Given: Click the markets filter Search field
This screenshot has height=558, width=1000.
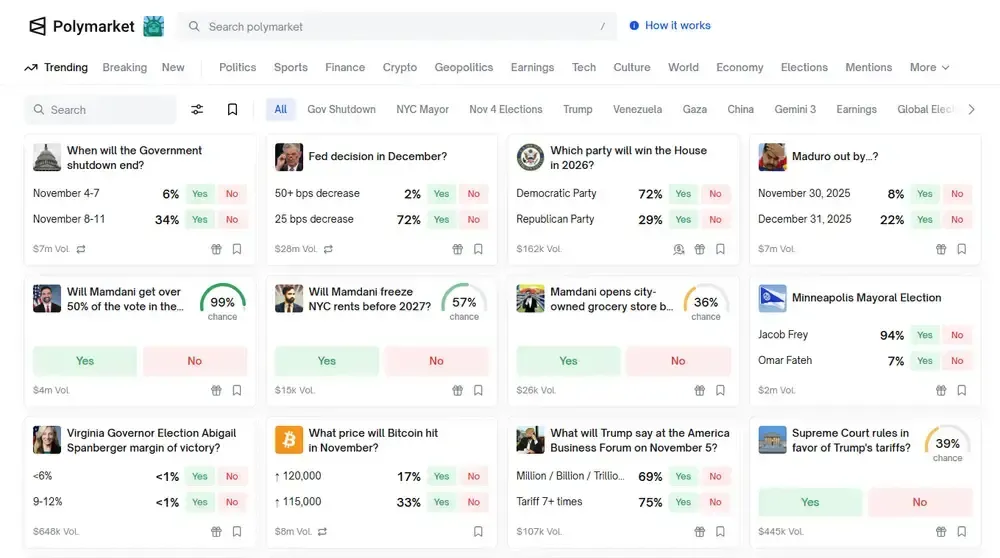Looking at the screenshot, I should [x=100, y=110].
